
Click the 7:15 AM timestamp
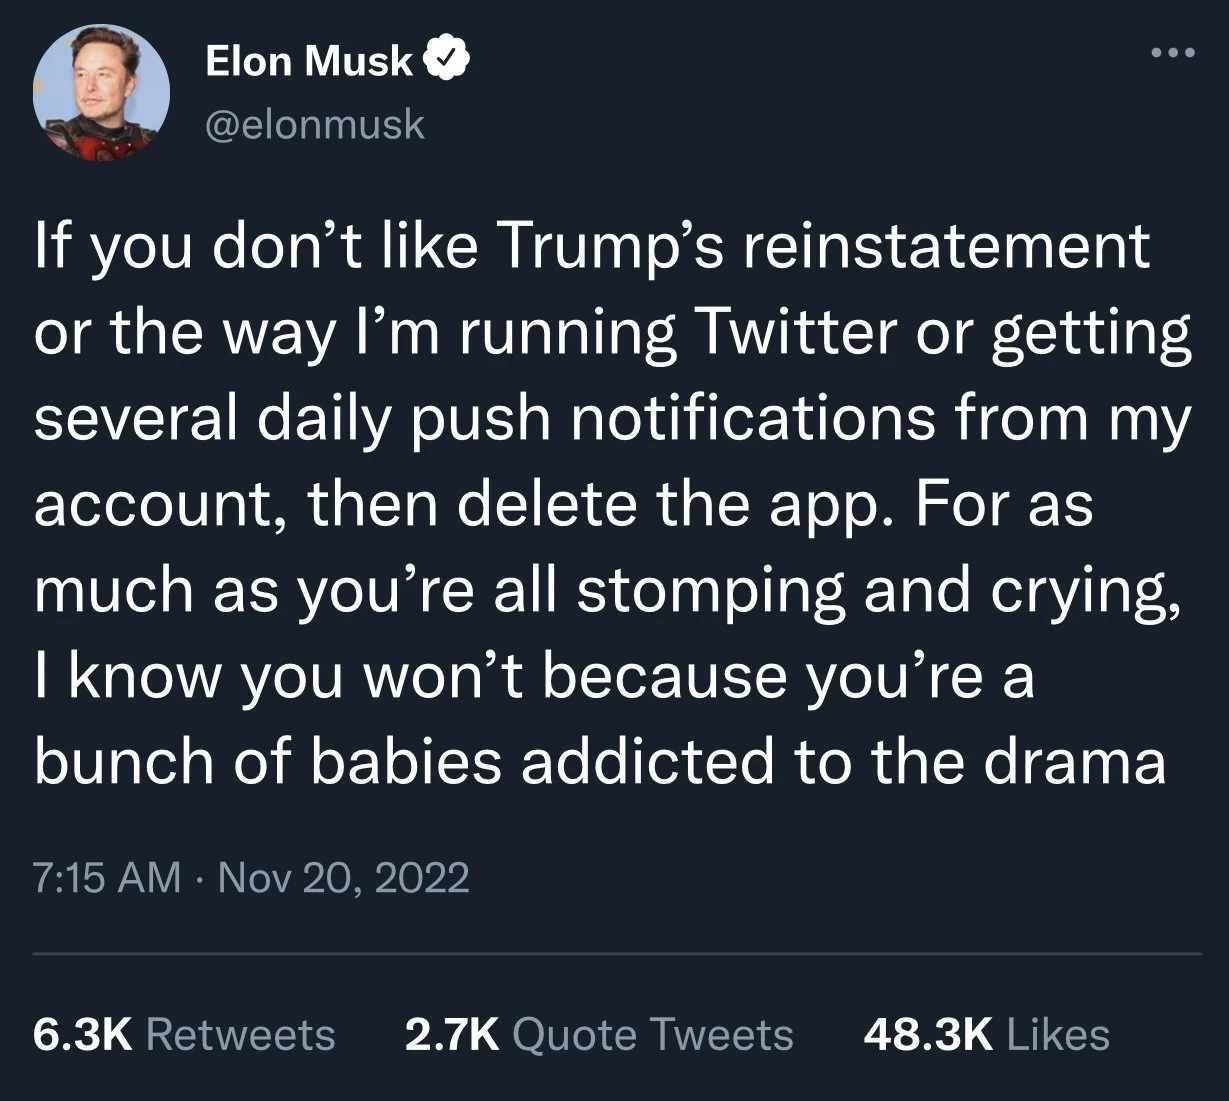pyautogui.click(x=107, y=877)
